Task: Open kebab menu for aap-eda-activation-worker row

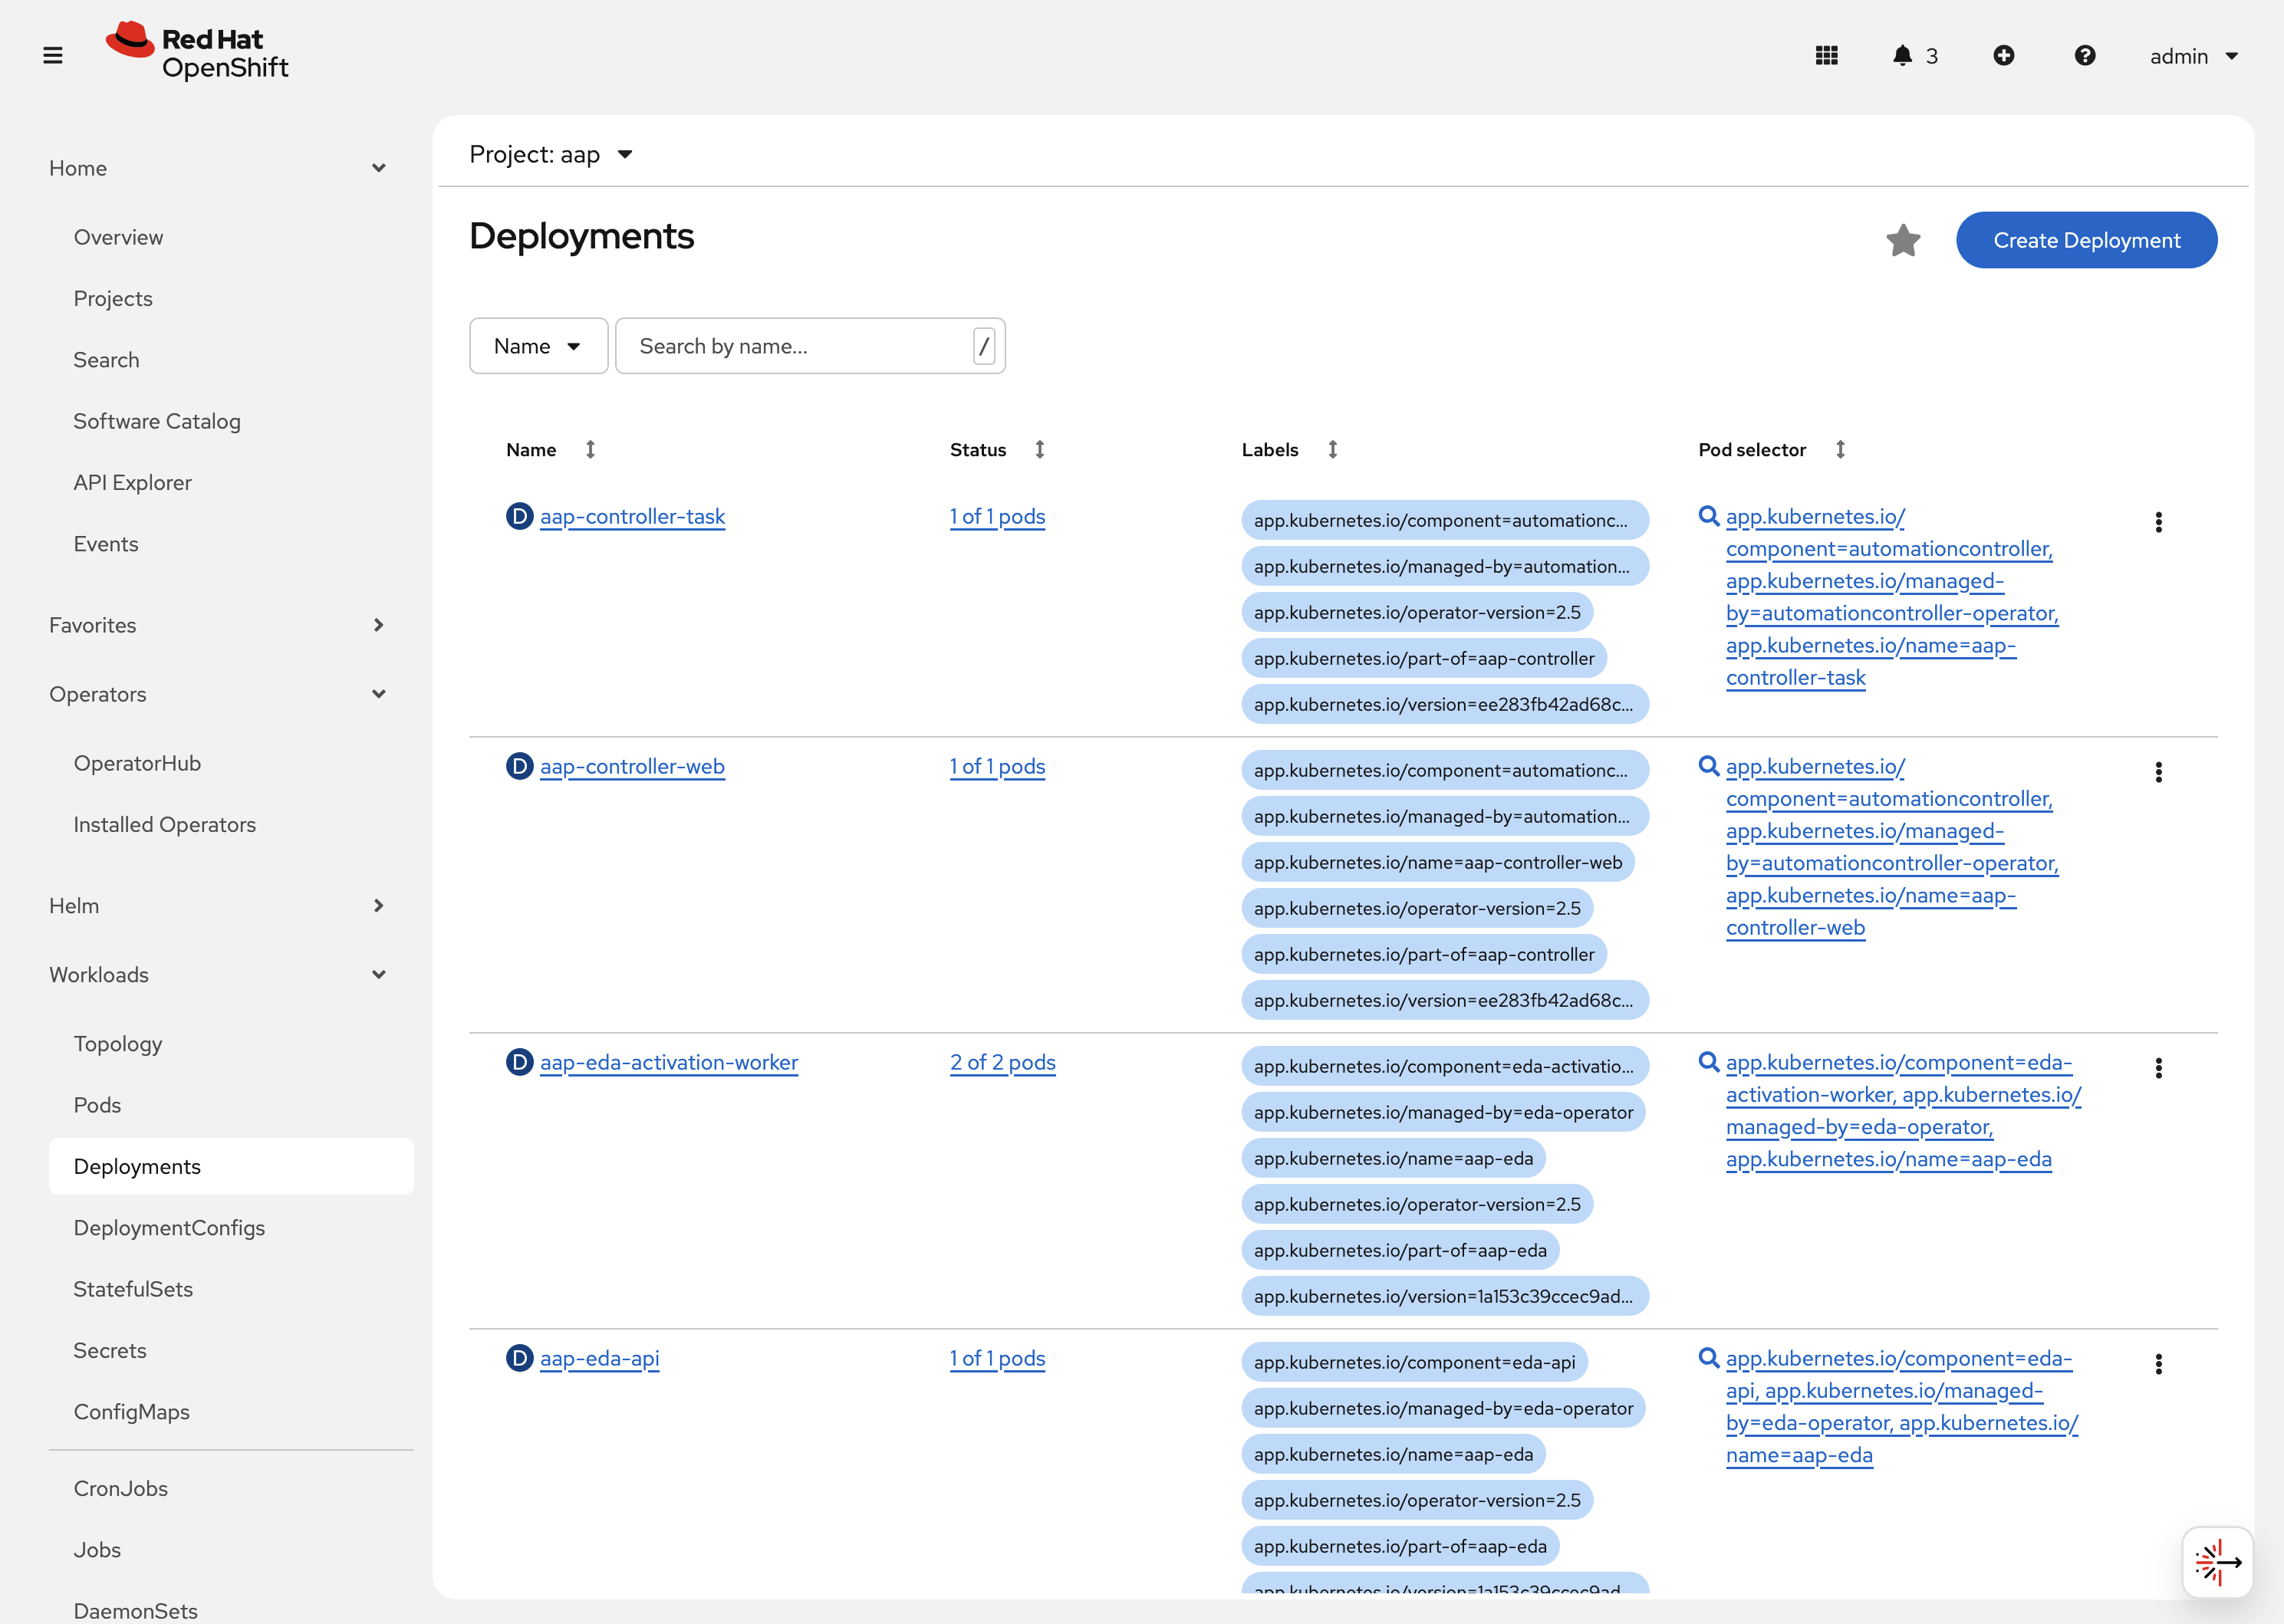Action: [x=2158, y=1068]
